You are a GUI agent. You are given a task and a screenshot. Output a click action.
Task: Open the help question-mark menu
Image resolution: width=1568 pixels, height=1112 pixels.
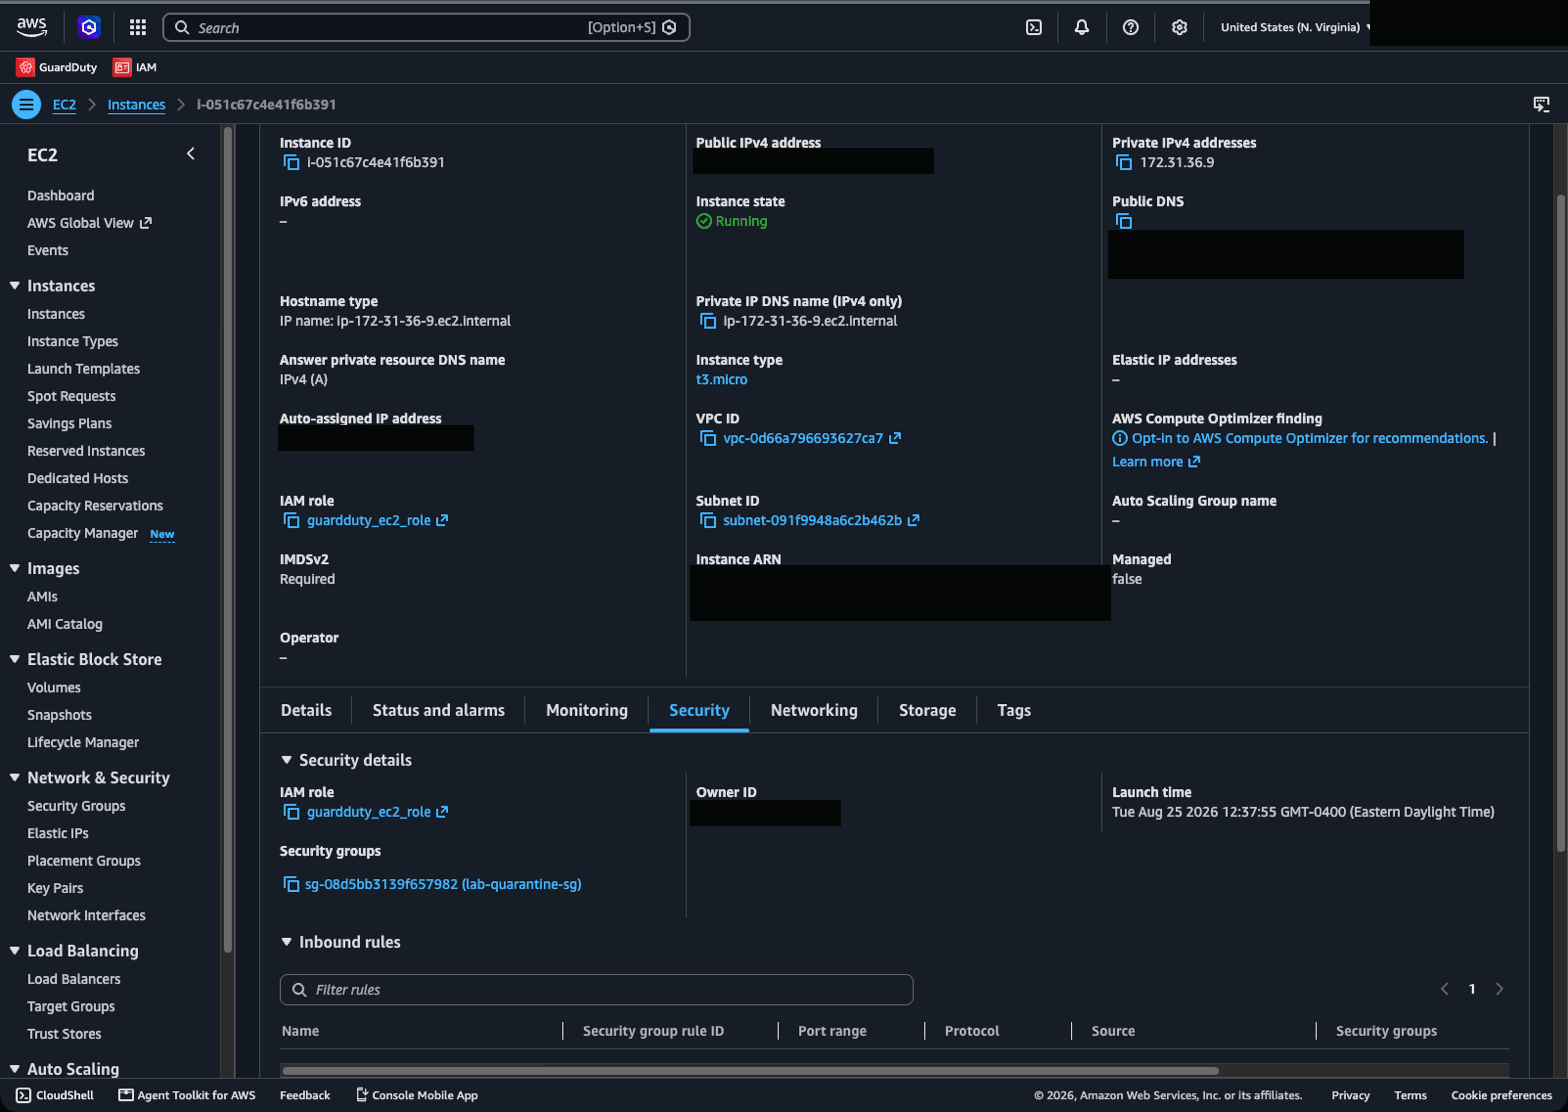pos(1131,27)
